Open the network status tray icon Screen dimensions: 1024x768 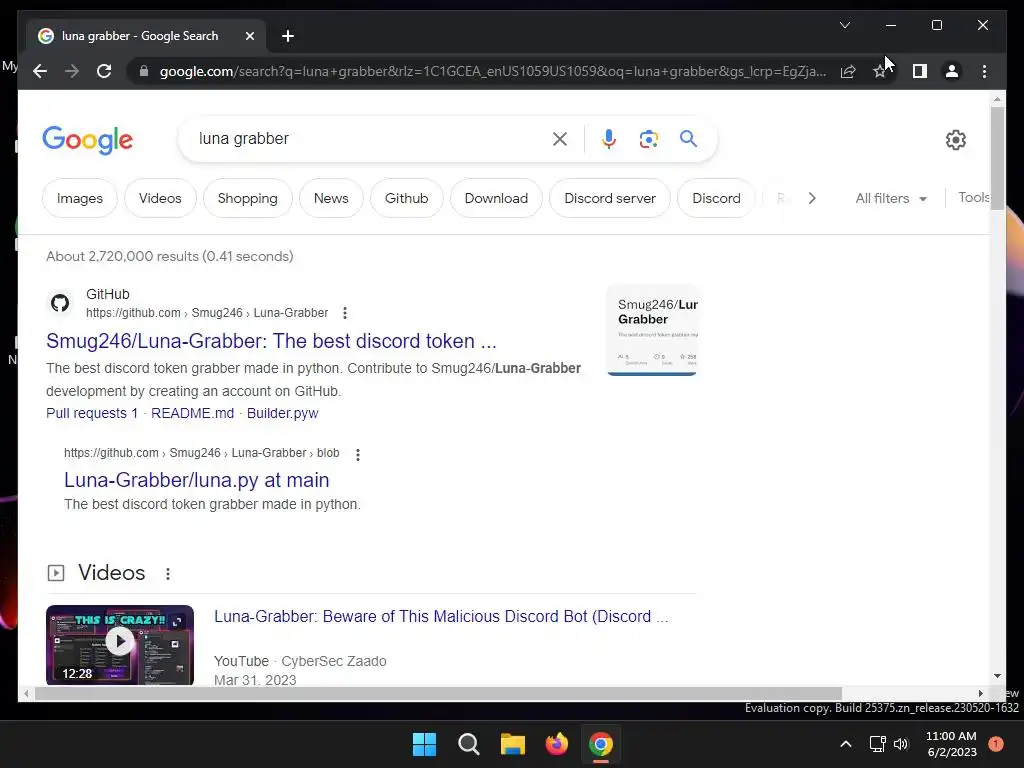pos(878,744)
